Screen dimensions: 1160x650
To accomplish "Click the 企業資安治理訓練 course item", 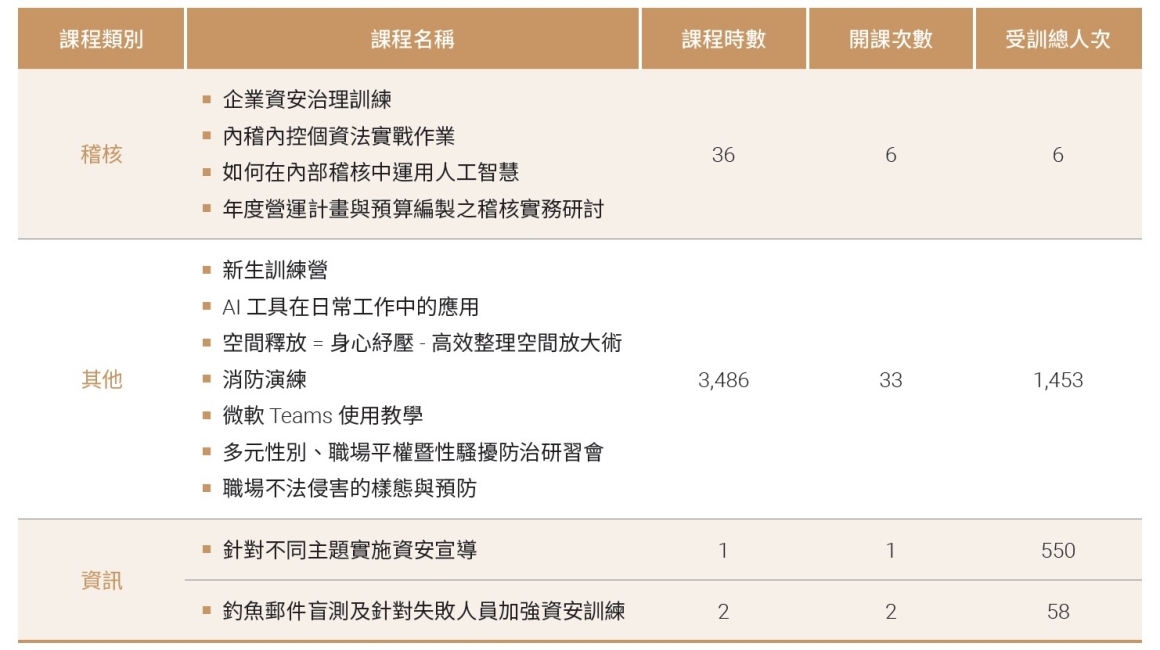I will (x=307, y=99).
